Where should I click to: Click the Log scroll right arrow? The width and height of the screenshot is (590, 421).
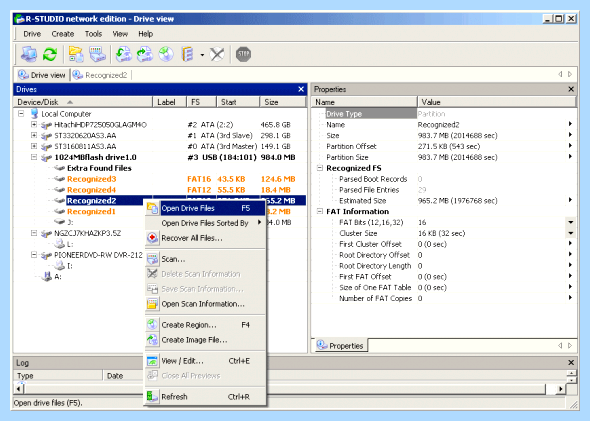pyautogui.click(x=561, y=389)
